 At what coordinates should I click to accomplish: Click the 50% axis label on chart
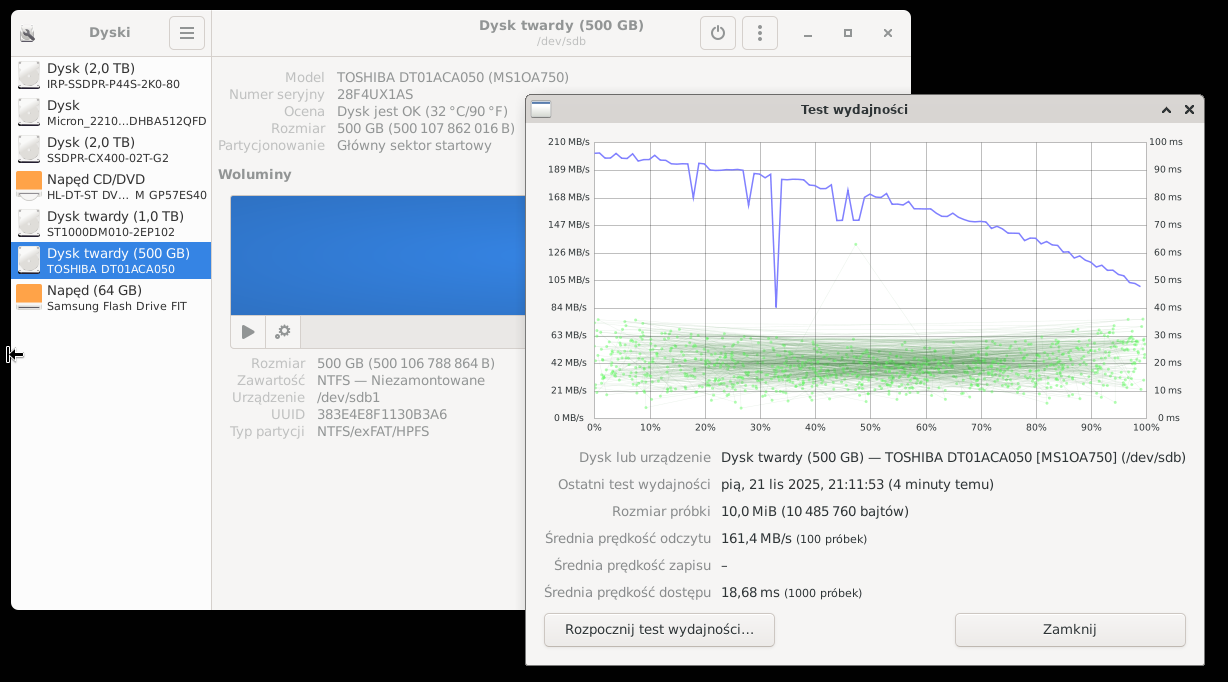click(x=870, y=428)
